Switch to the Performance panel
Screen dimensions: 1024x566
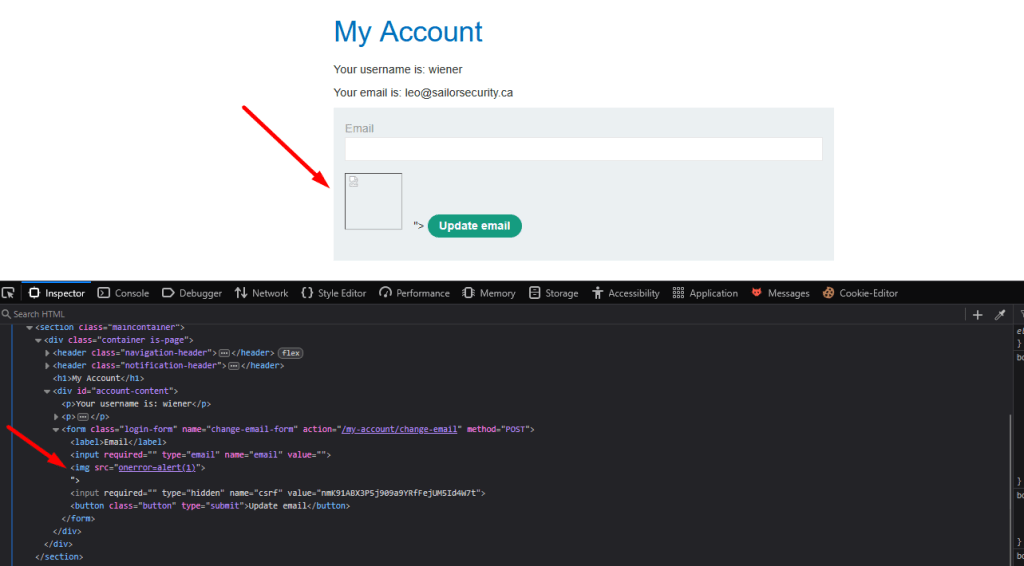pos(413,293)
